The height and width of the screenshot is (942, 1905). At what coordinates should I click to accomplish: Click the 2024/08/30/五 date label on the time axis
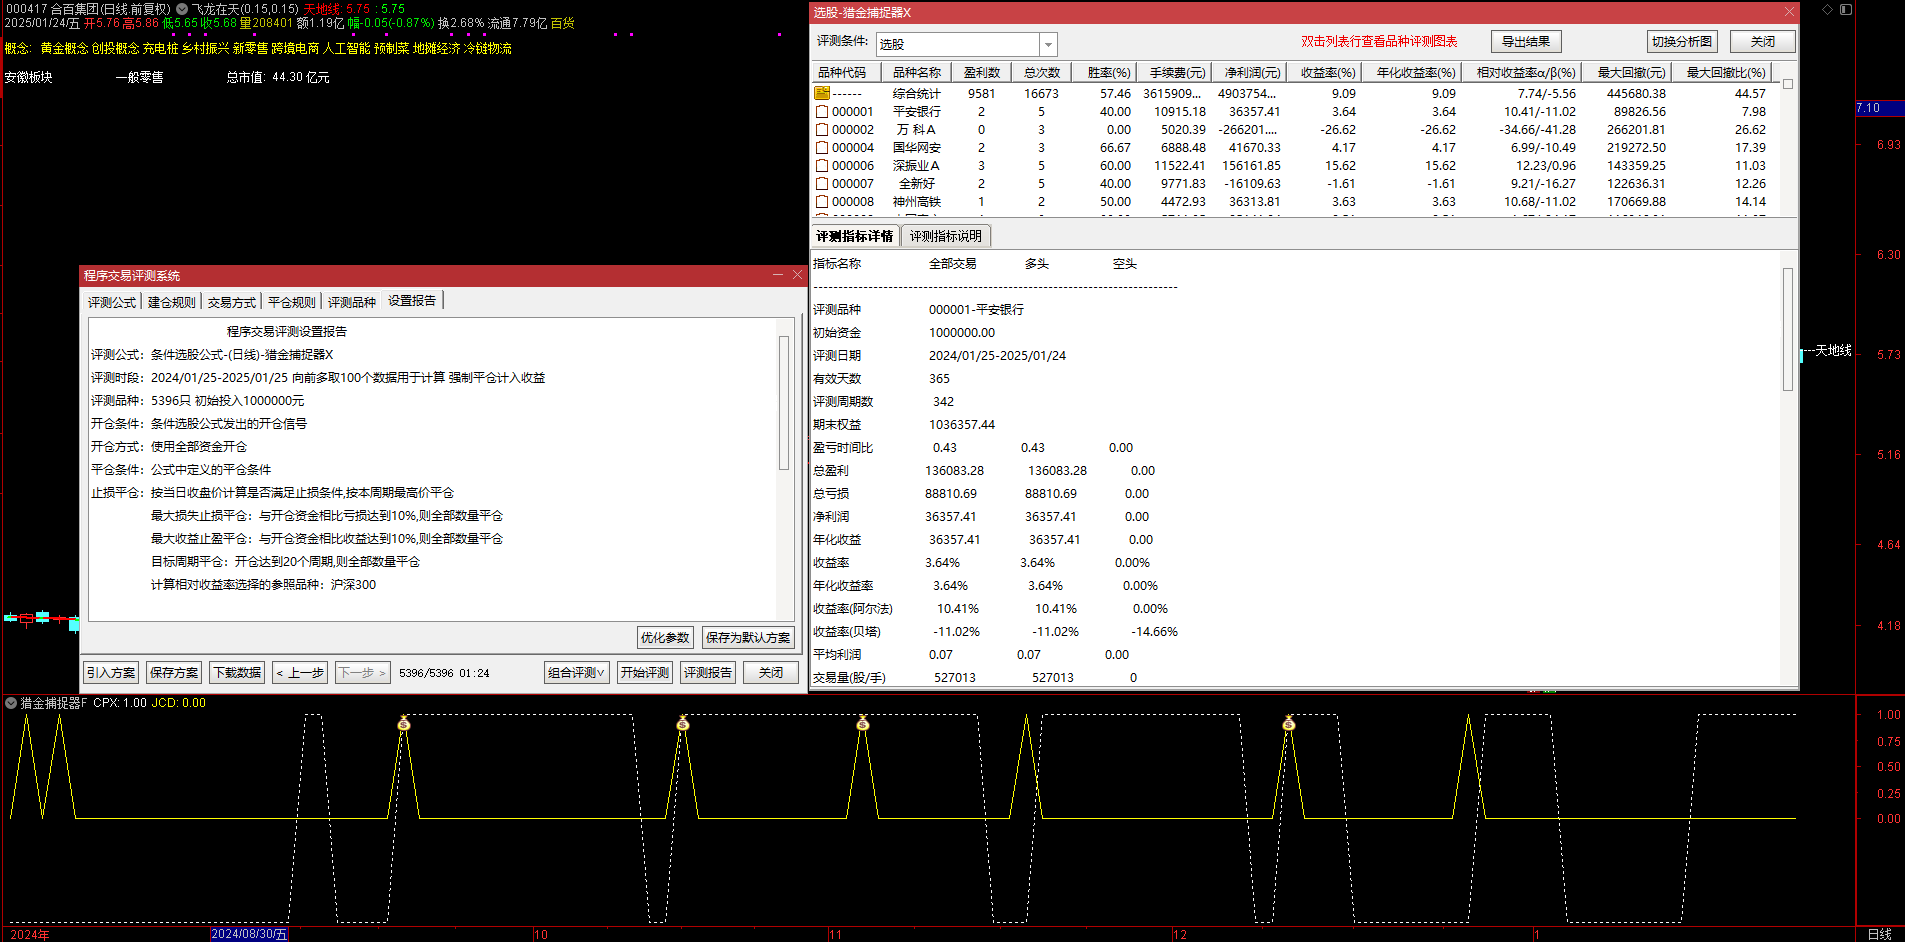[249, 934]
